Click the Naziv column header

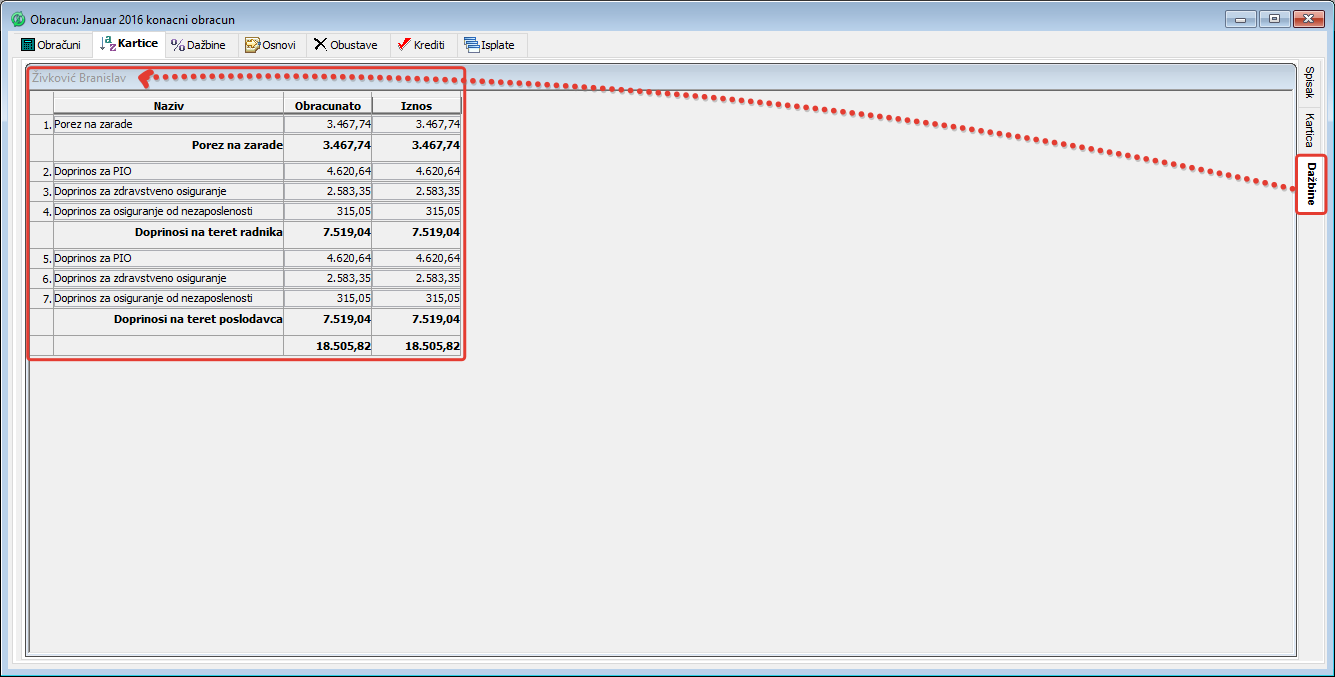[x=168, y=105]
